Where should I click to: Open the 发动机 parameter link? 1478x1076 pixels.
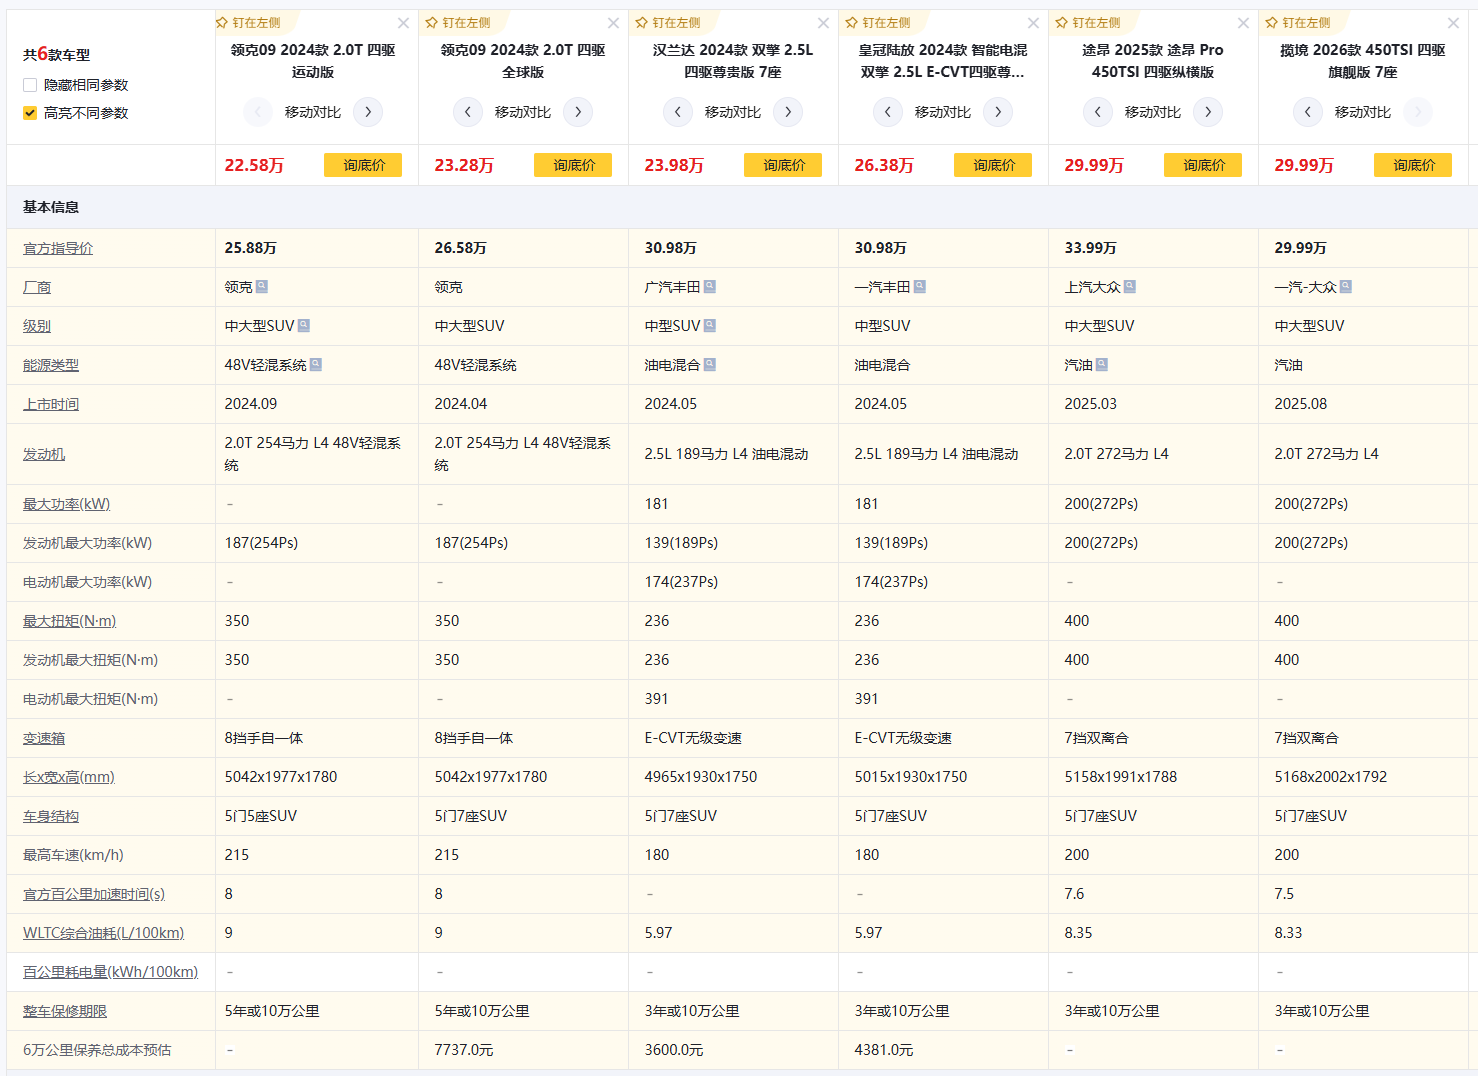44,454
